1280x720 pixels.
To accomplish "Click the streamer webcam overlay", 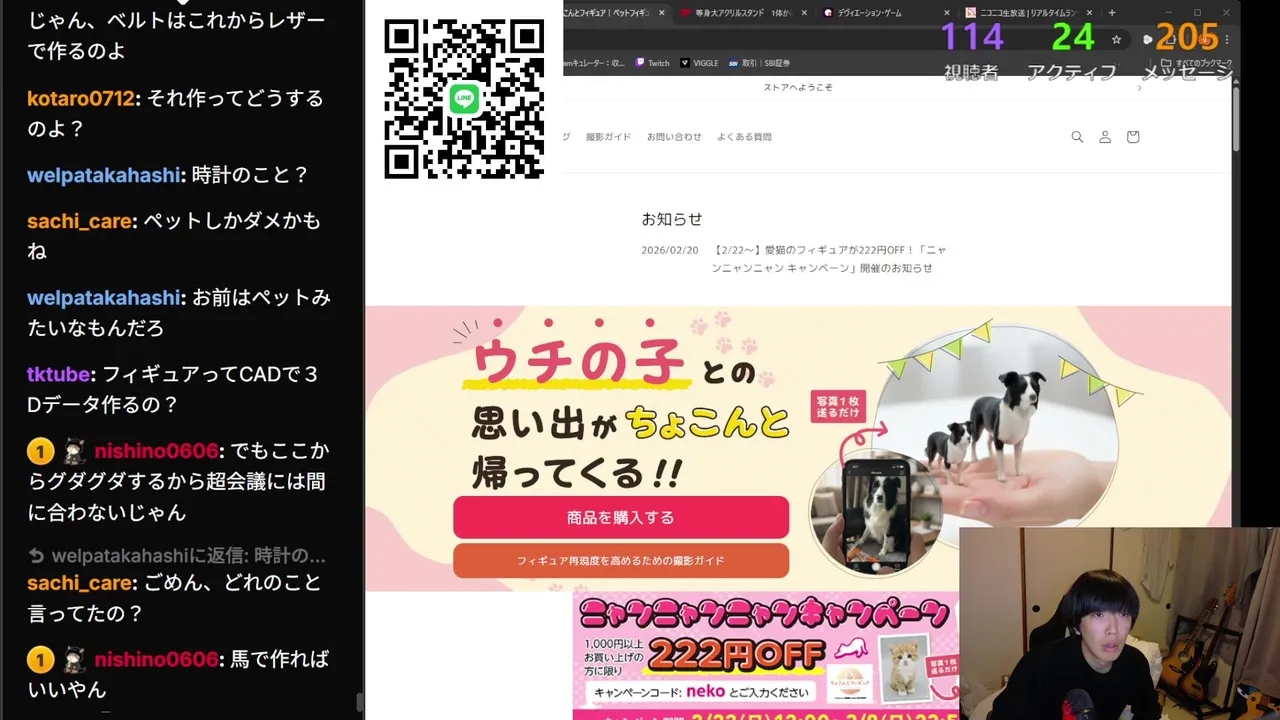I will point(1119,624).
